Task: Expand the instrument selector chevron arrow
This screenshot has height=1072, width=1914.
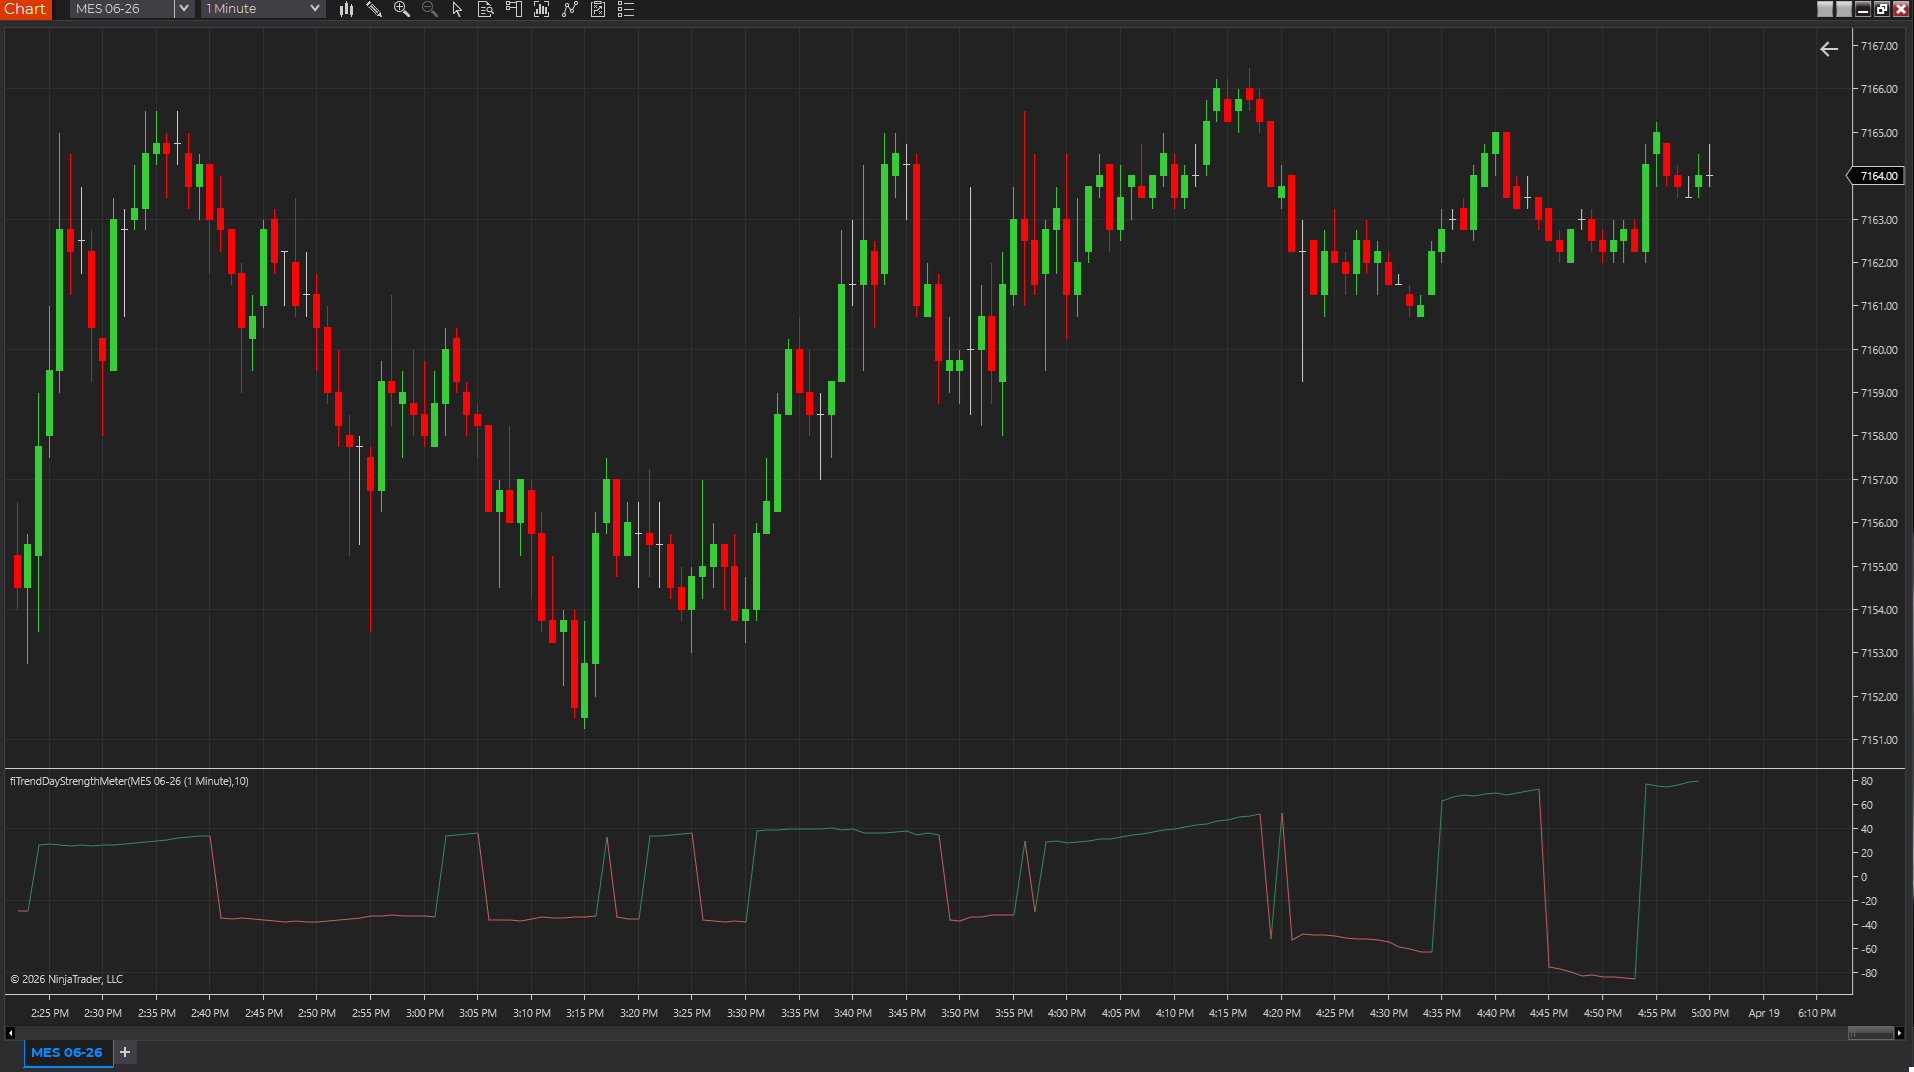Action: 183,8
